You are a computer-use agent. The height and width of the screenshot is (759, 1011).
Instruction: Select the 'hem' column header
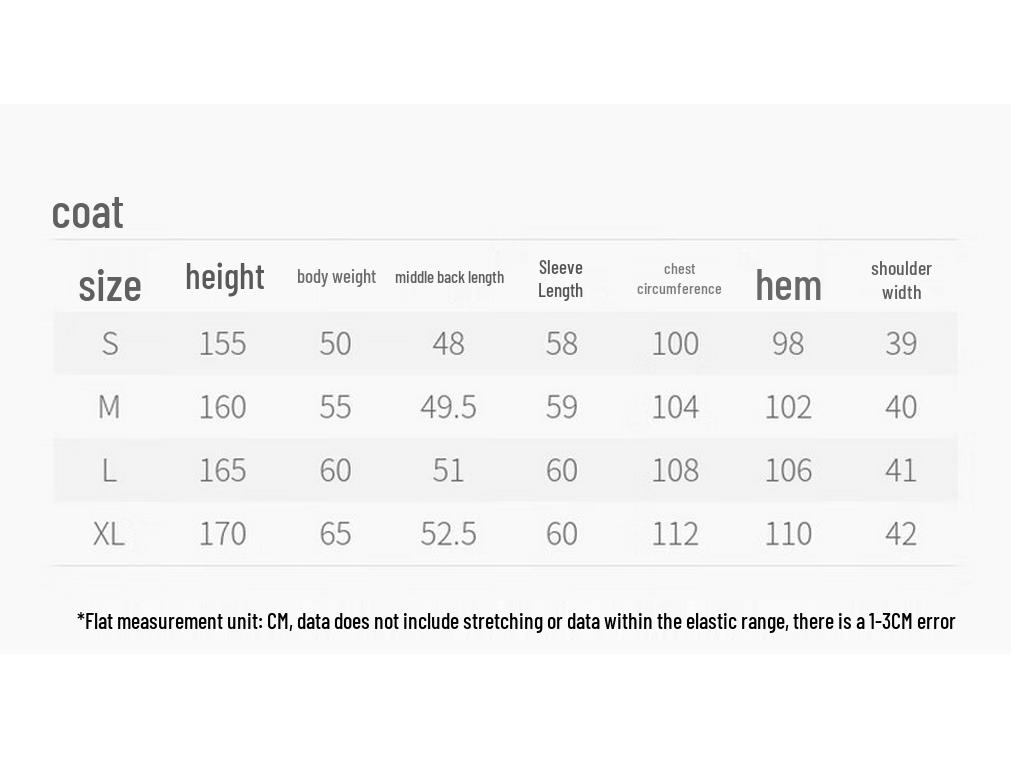click(x=789, y=285)
